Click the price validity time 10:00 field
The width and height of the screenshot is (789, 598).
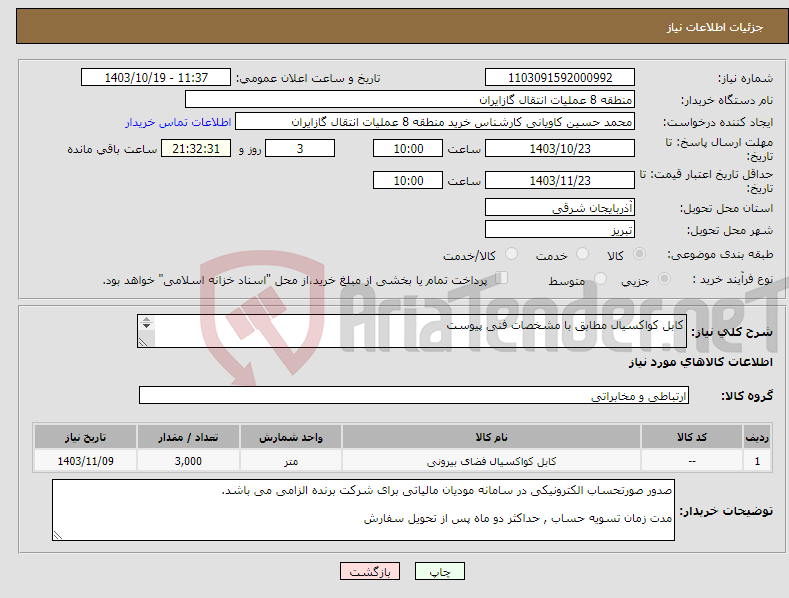408,180
